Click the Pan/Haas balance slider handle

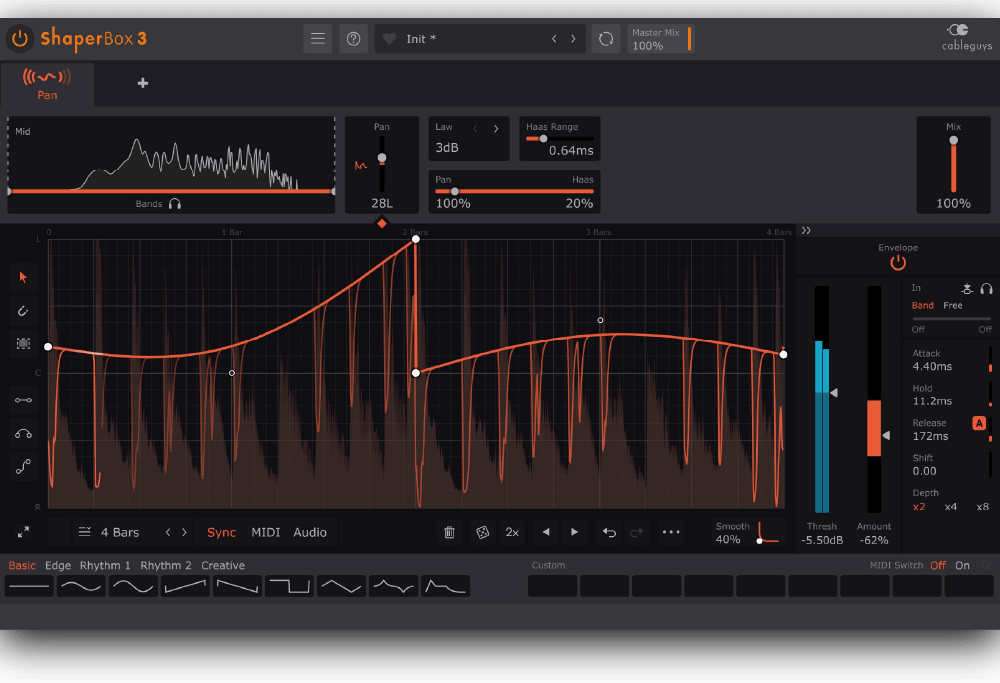point(455,191)
